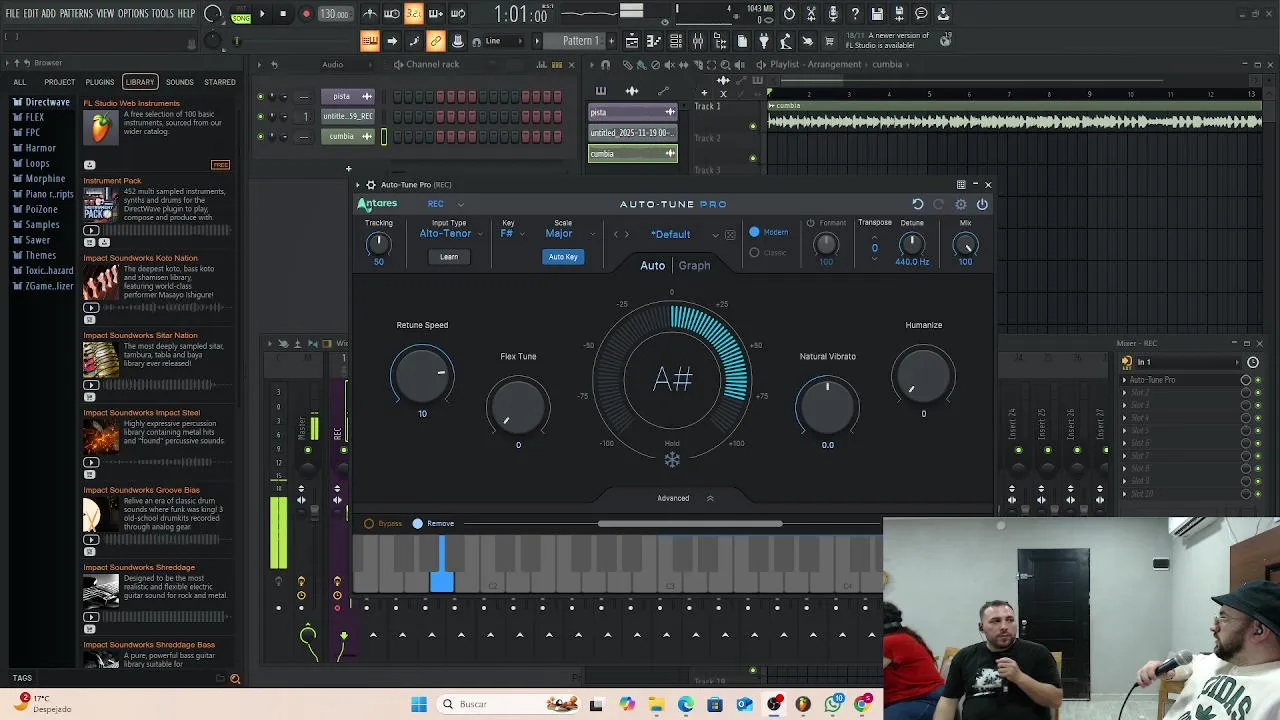The width and height of the screenshot is (1280, 720).
Task: Select the Remove option on keyboard panel
Action: [x=418, y=523]
